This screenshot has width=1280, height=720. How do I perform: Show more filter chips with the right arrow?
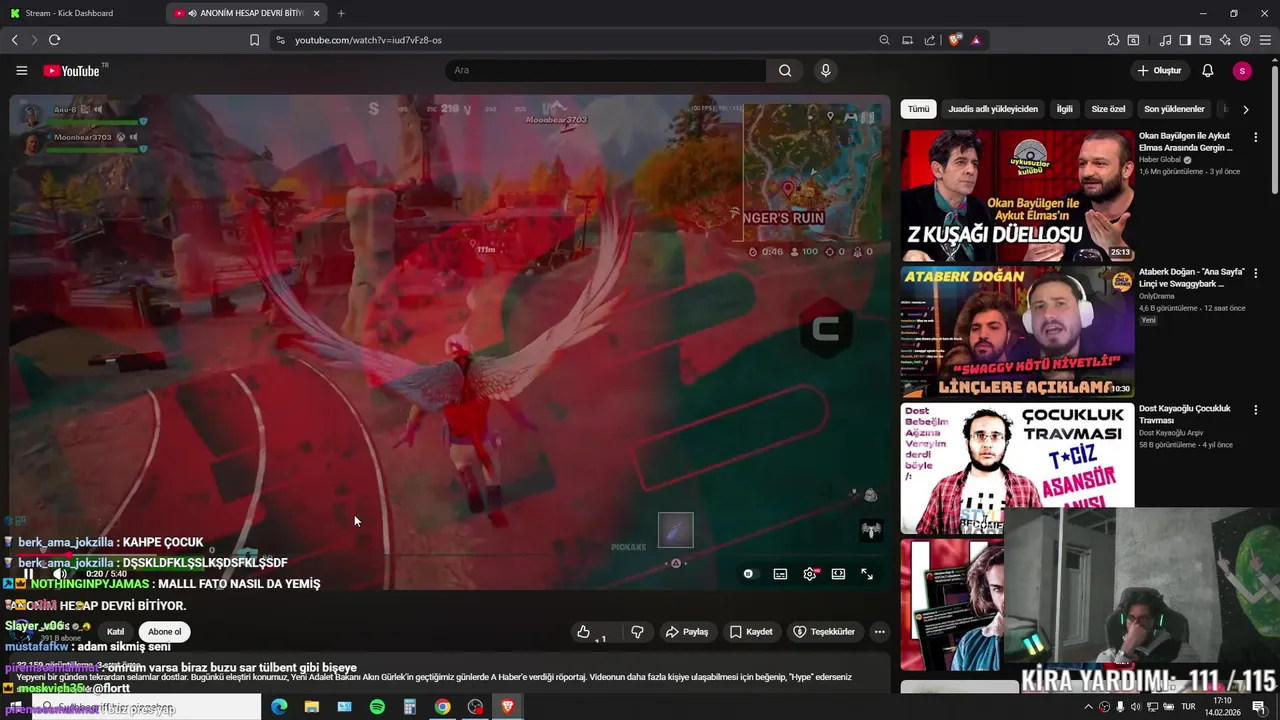(1245, 109)
